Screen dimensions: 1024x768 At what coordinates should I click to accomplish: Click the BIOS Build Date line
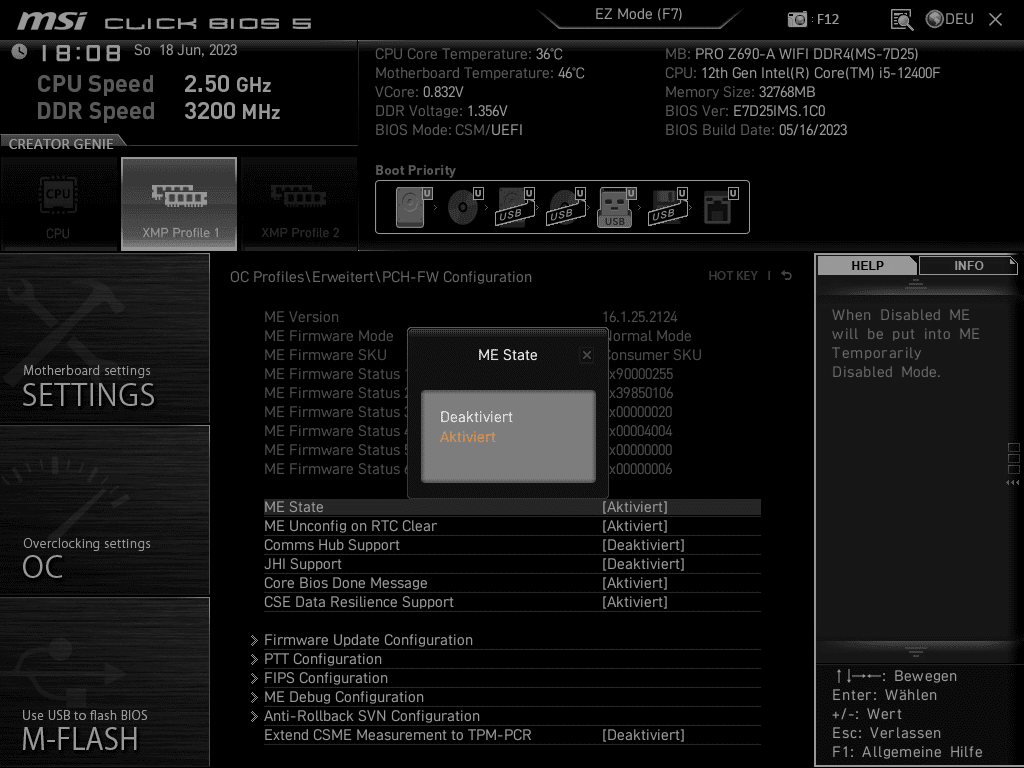tap(756, 130)
